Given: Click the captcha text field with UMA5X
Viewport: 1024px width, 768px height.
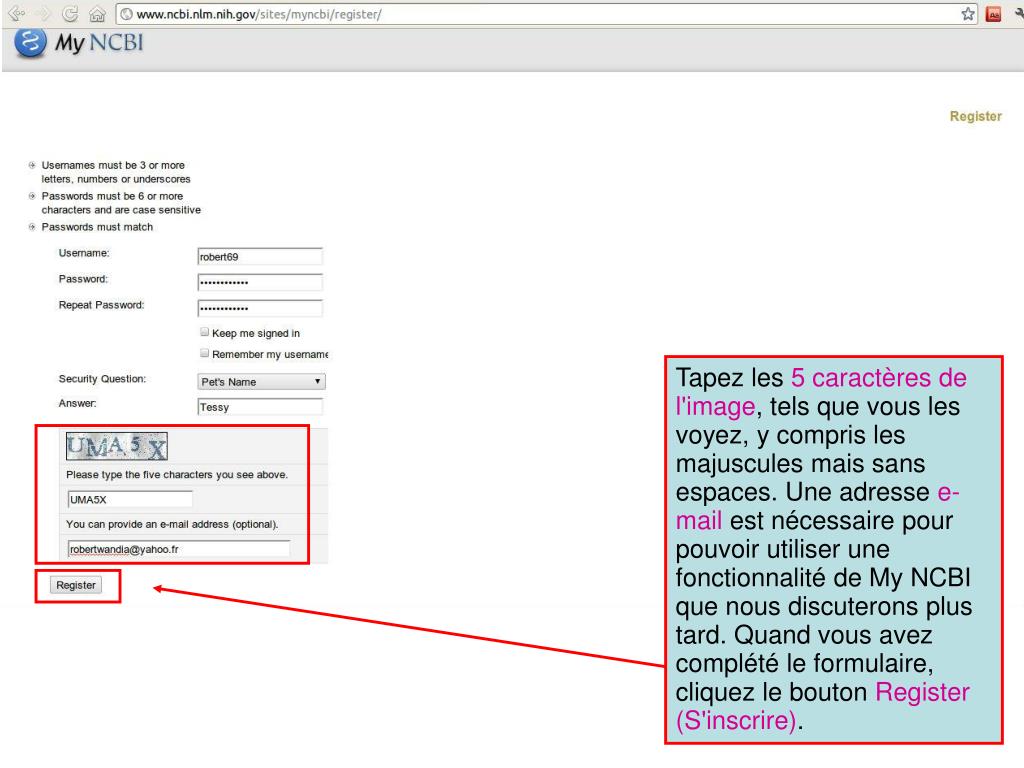Looking at the screenshot, I should [130, 500].
